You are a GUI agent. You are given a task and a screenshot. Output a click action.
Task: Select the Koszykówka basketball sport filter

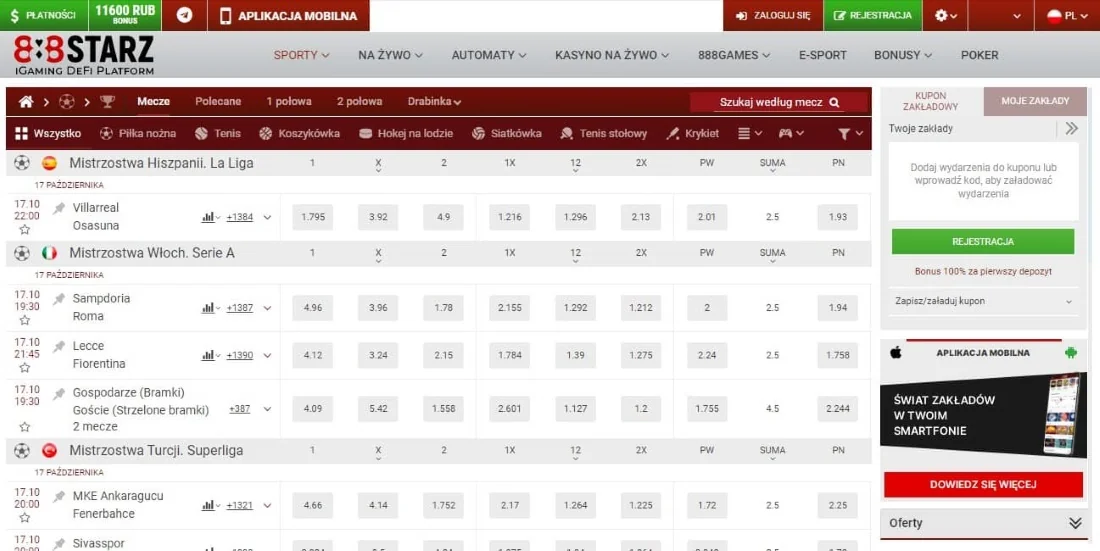(x=299, y=133)
